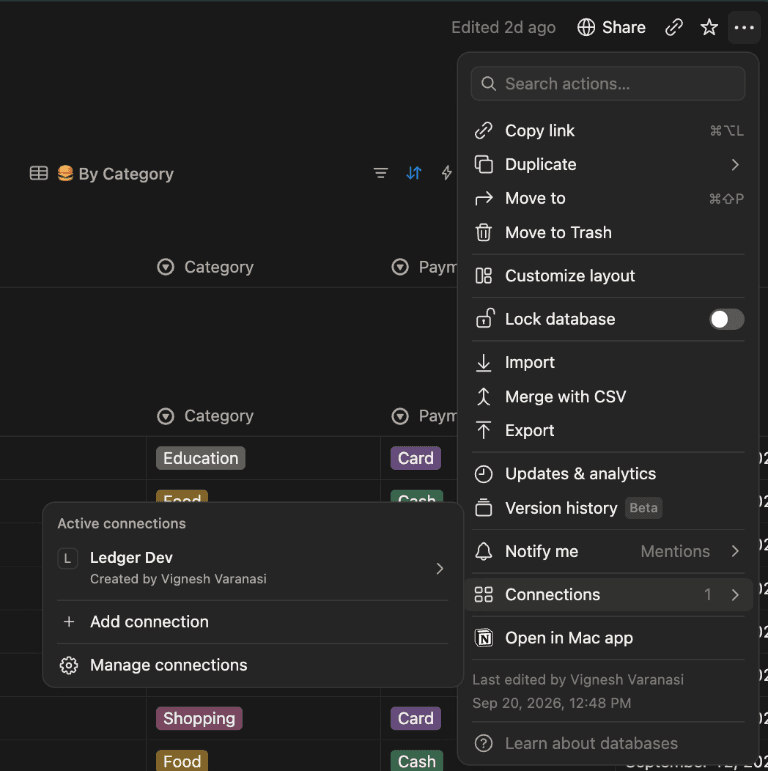This screenshot has width=768, height=771.
Task: Select the By Category view tab
Action: (102, 174)
